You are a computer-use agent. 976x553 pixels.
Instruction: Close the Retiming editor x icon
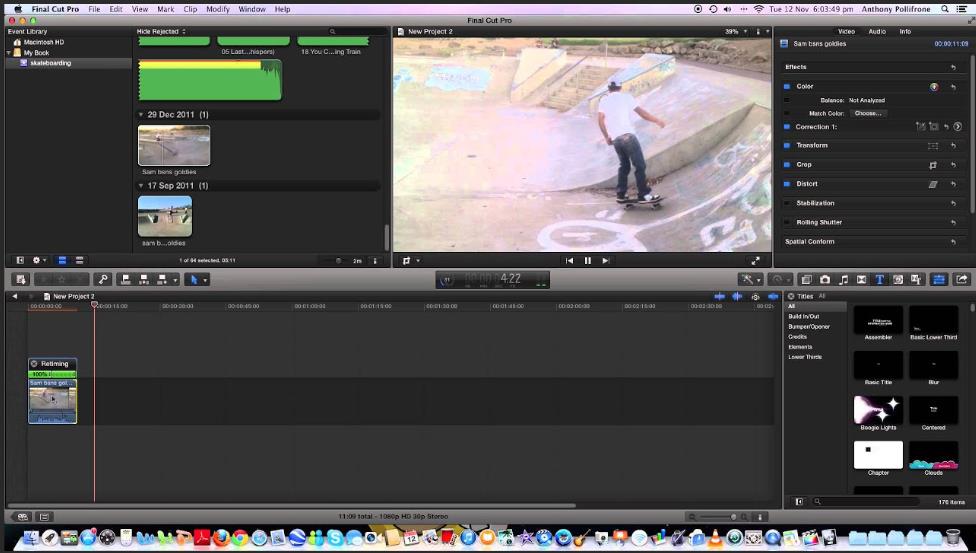point(34,364)
